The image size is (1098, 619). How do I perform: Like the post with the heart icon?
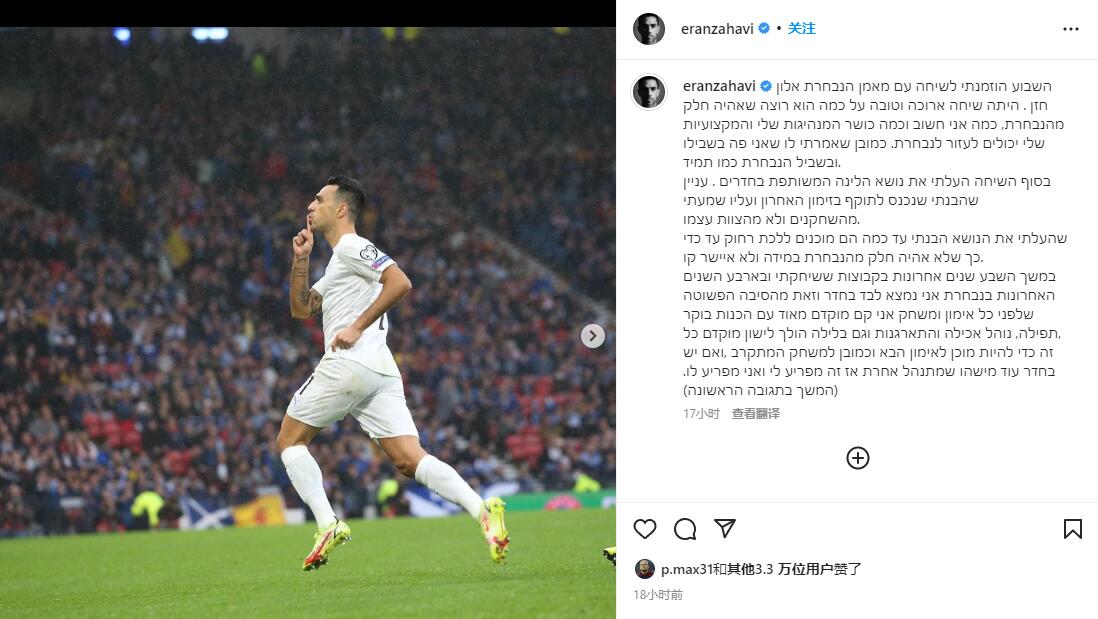[644, 529]
